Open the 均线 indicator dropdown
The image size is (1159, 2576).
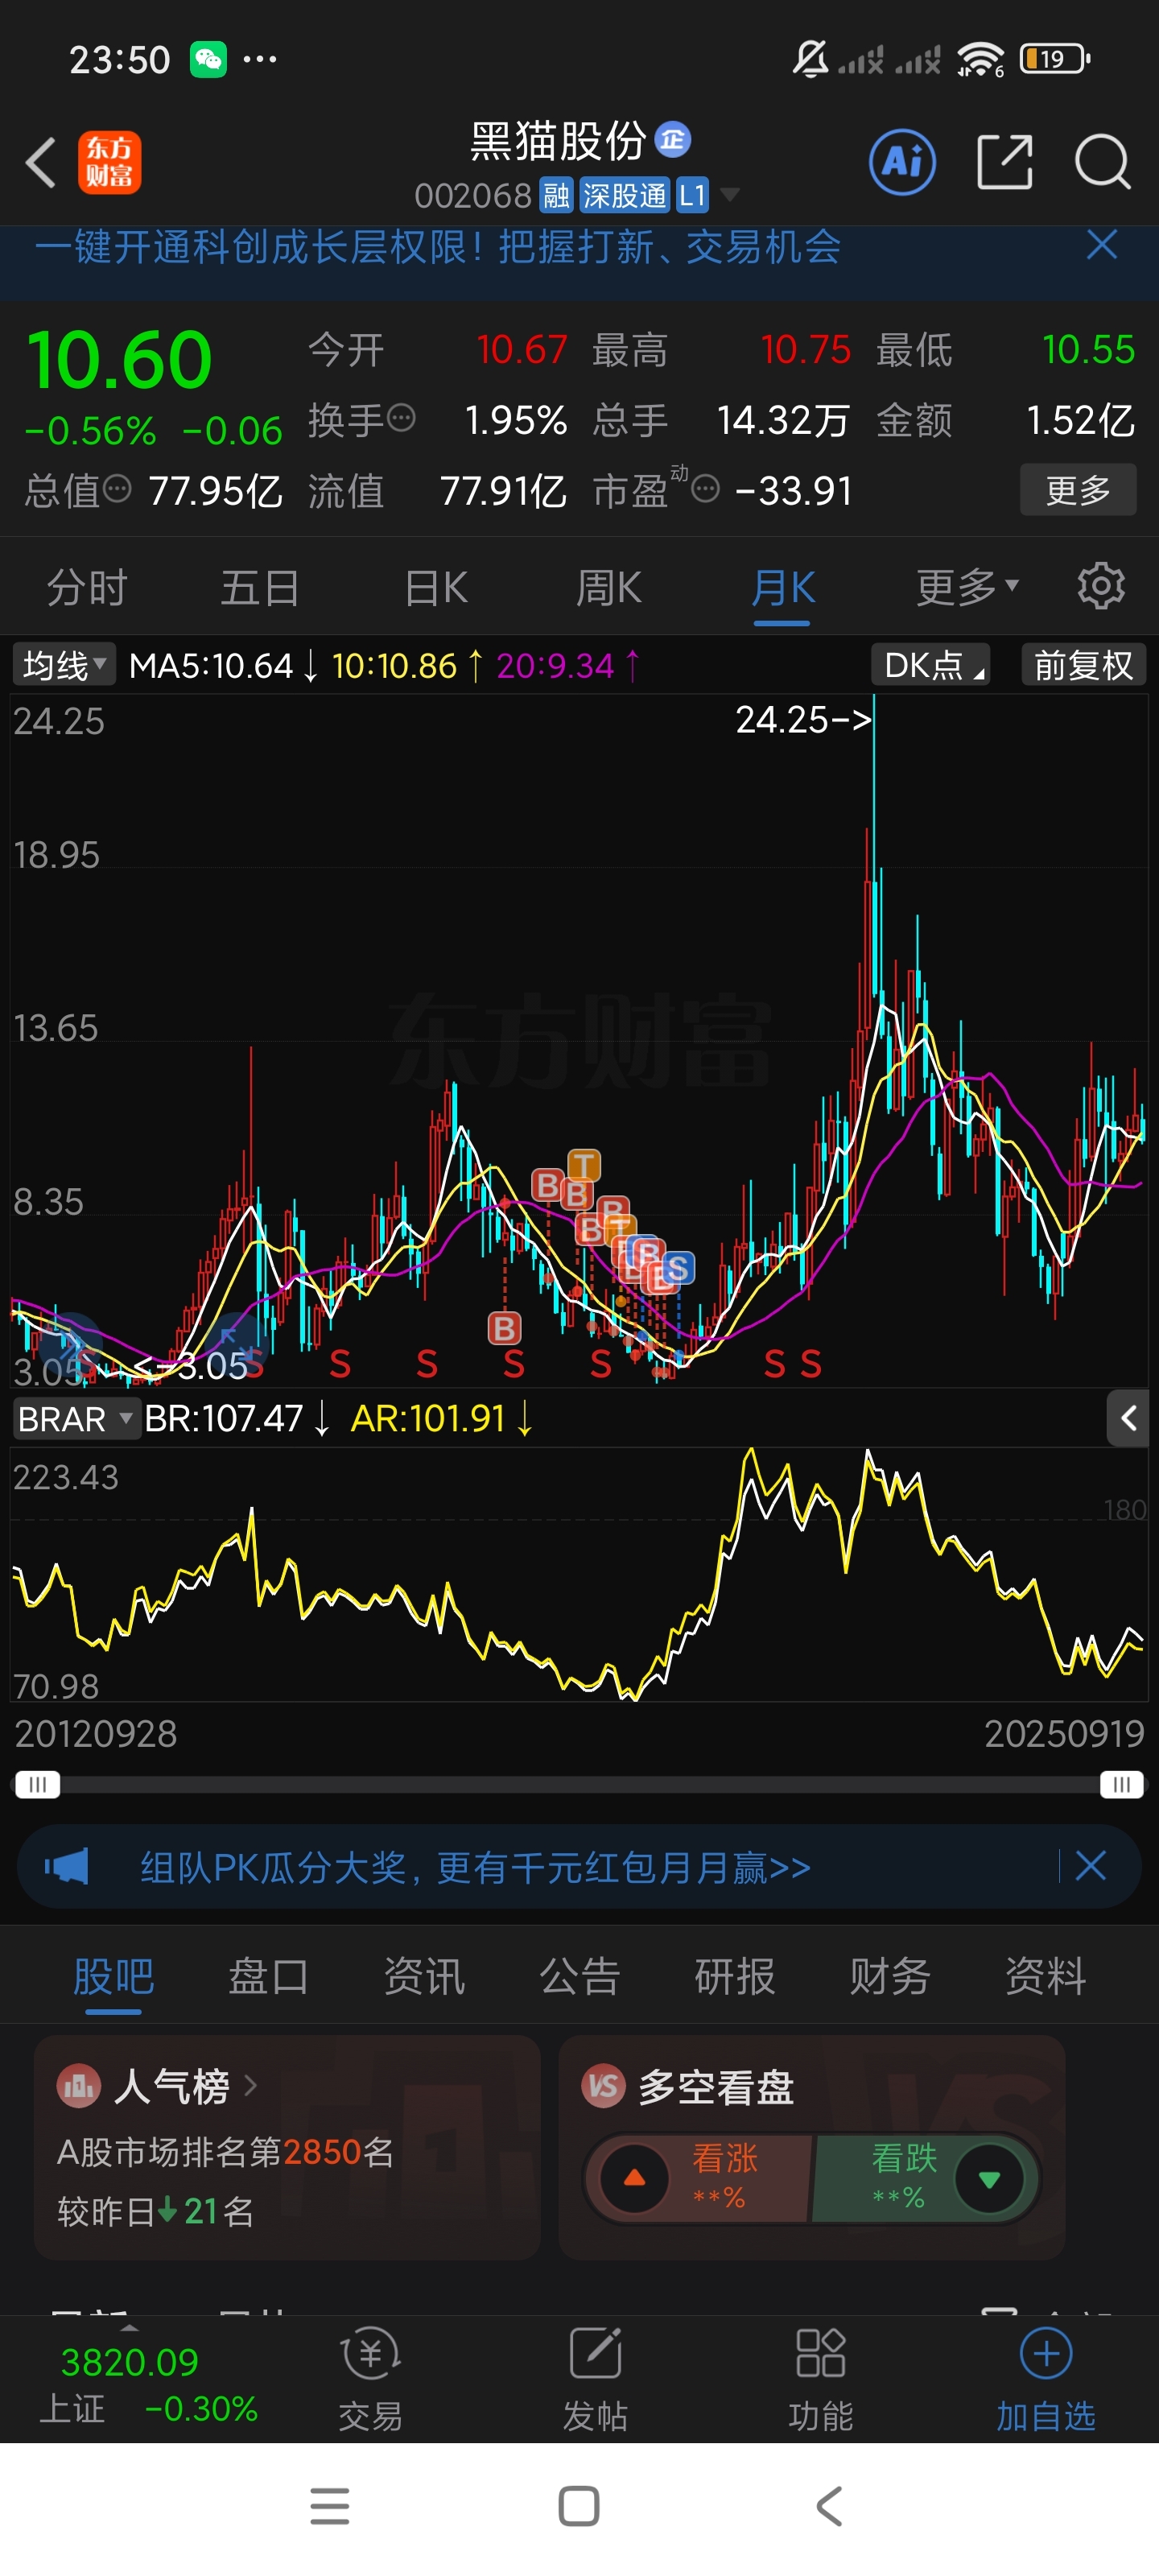63,665
